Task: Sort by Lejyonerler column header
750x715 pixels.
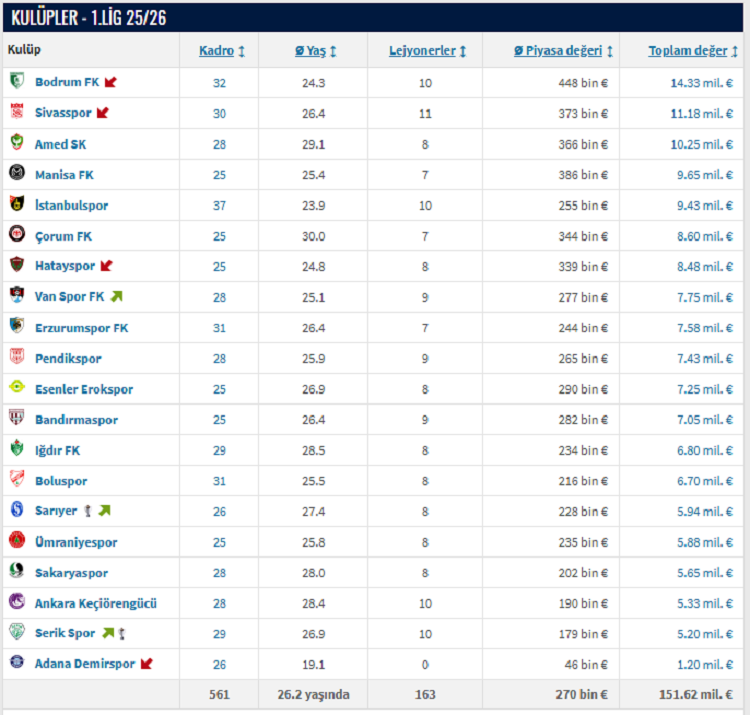Action: 427,50
